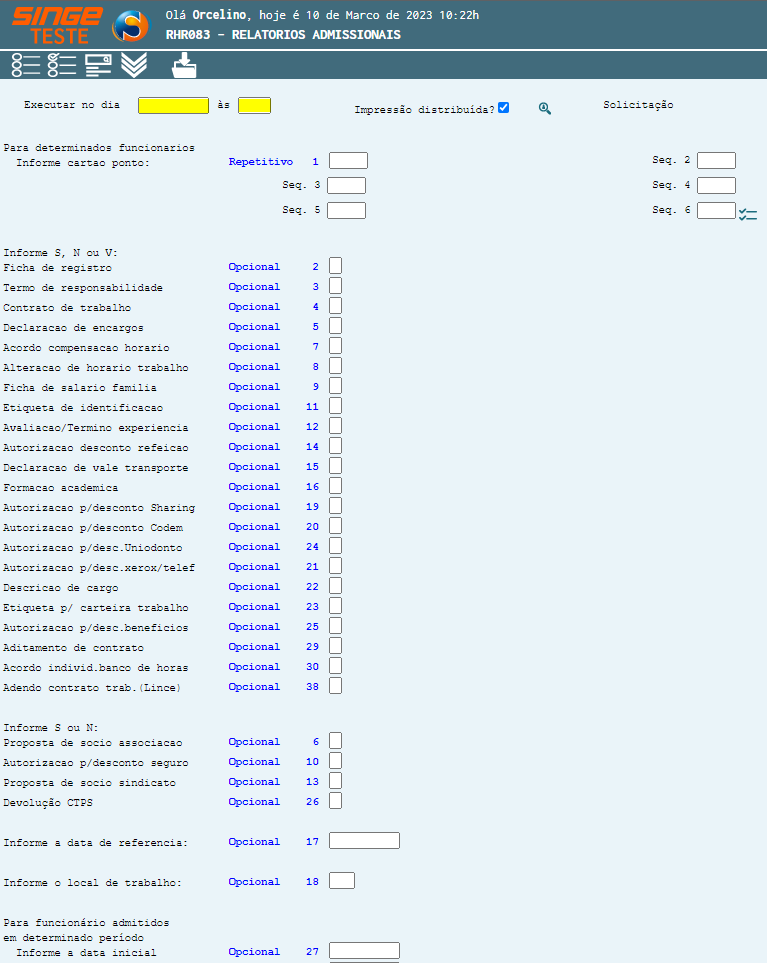767x963 pixels.
Task: Click the Ficha de registro input box
Action: coord(336,266)
